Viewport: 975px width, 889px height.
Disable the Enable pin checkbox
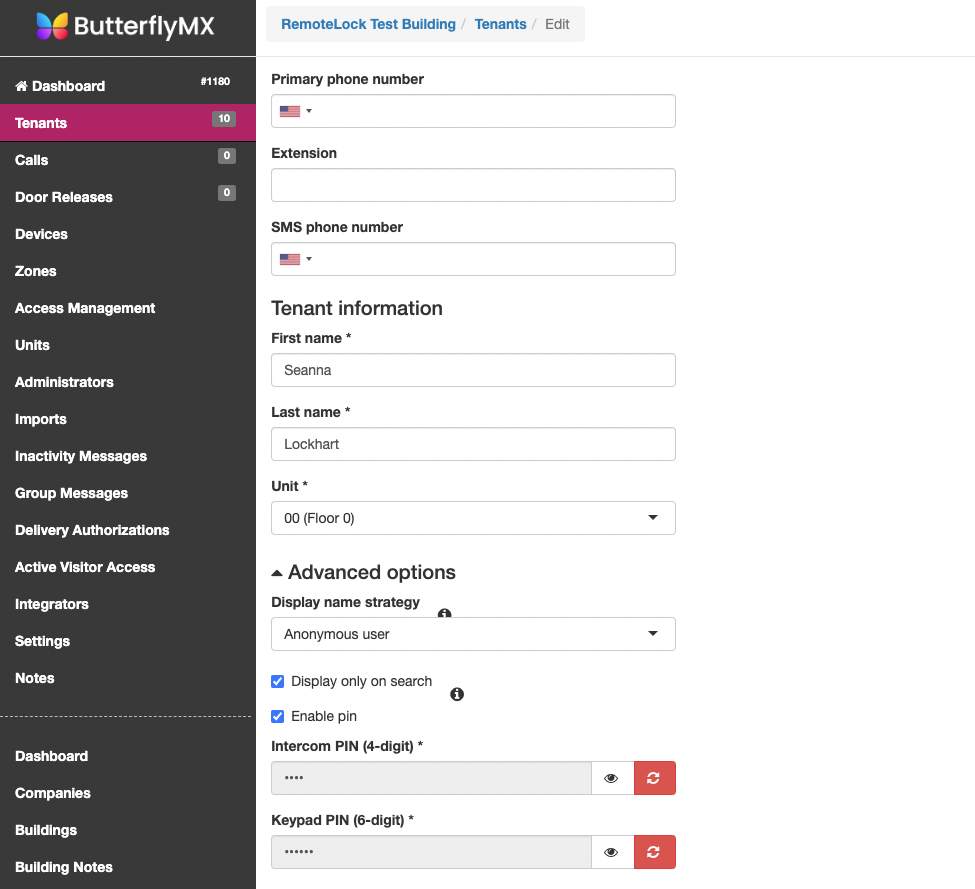278,716
